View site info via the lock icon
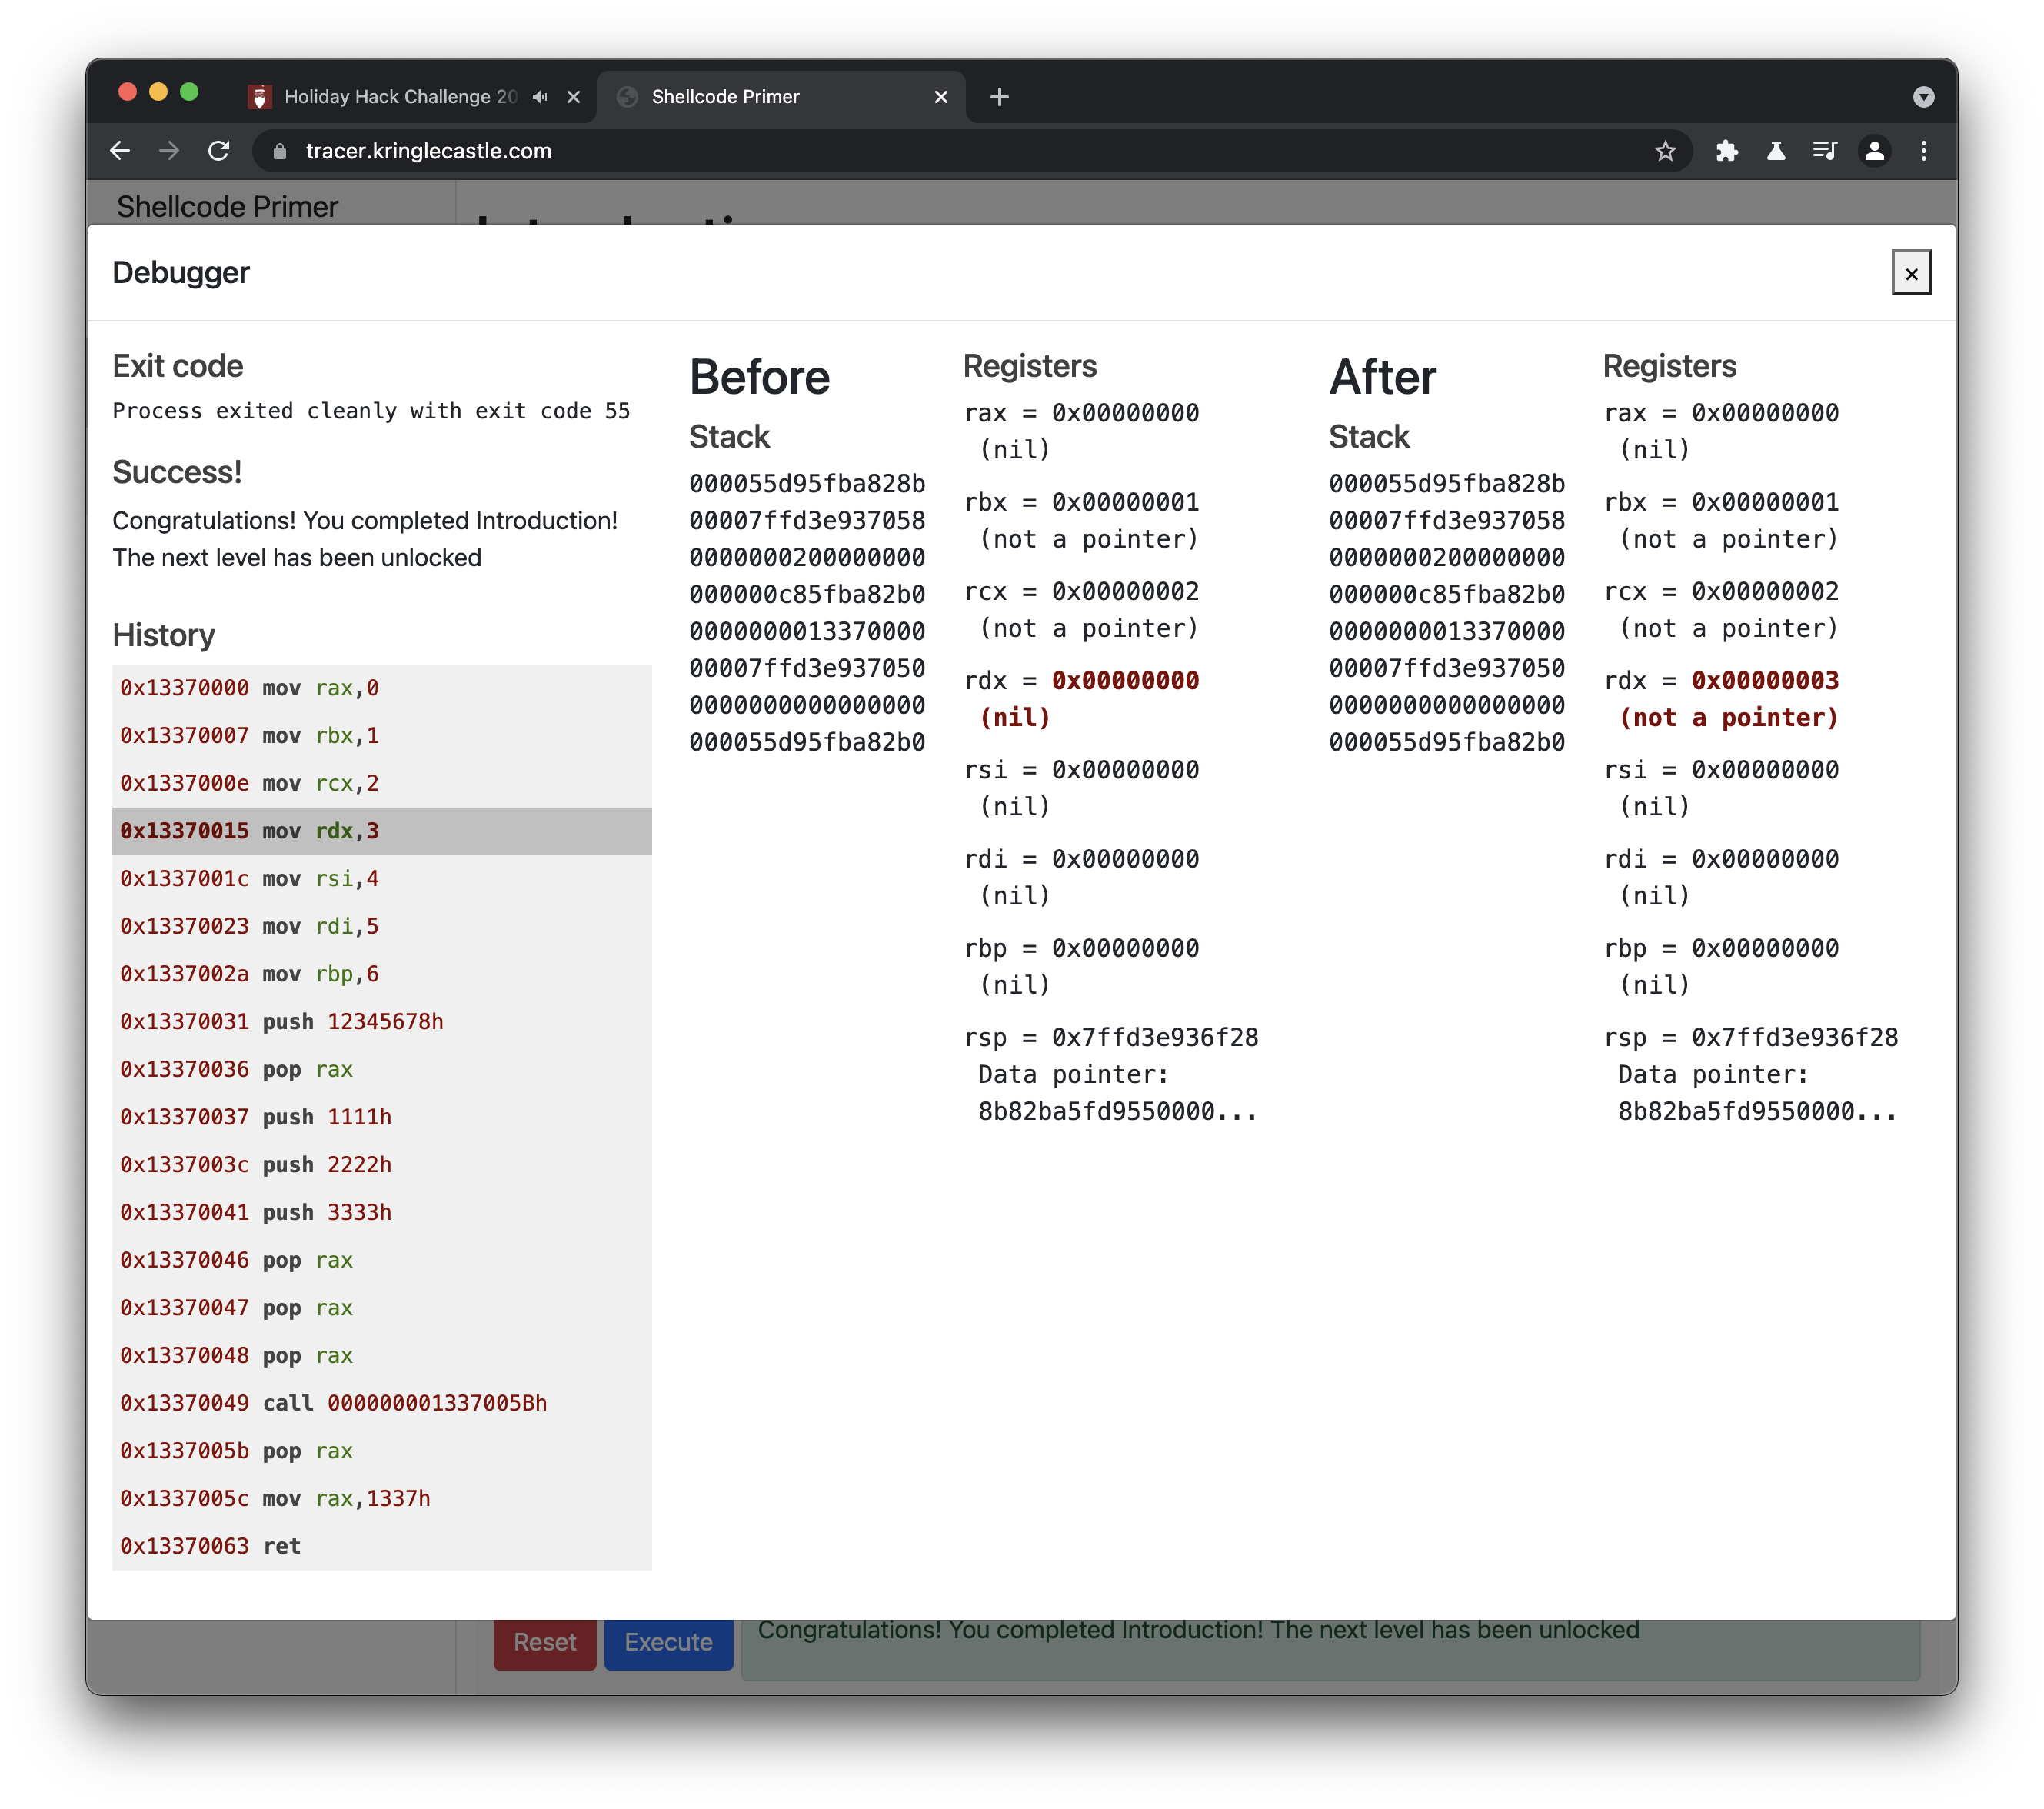Viewport: 2044px width, 1809px height. click(281, 151)
